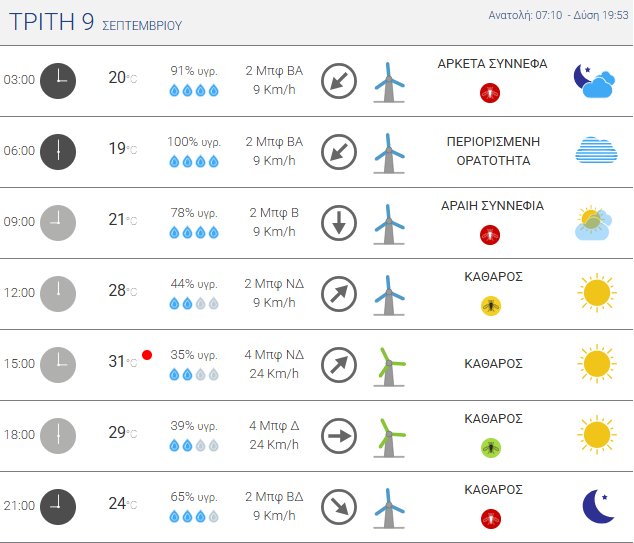Click the moon and cloud icon at 03:00
The width and height of the screenshot is (634, 543).
(x=594, y=81)
